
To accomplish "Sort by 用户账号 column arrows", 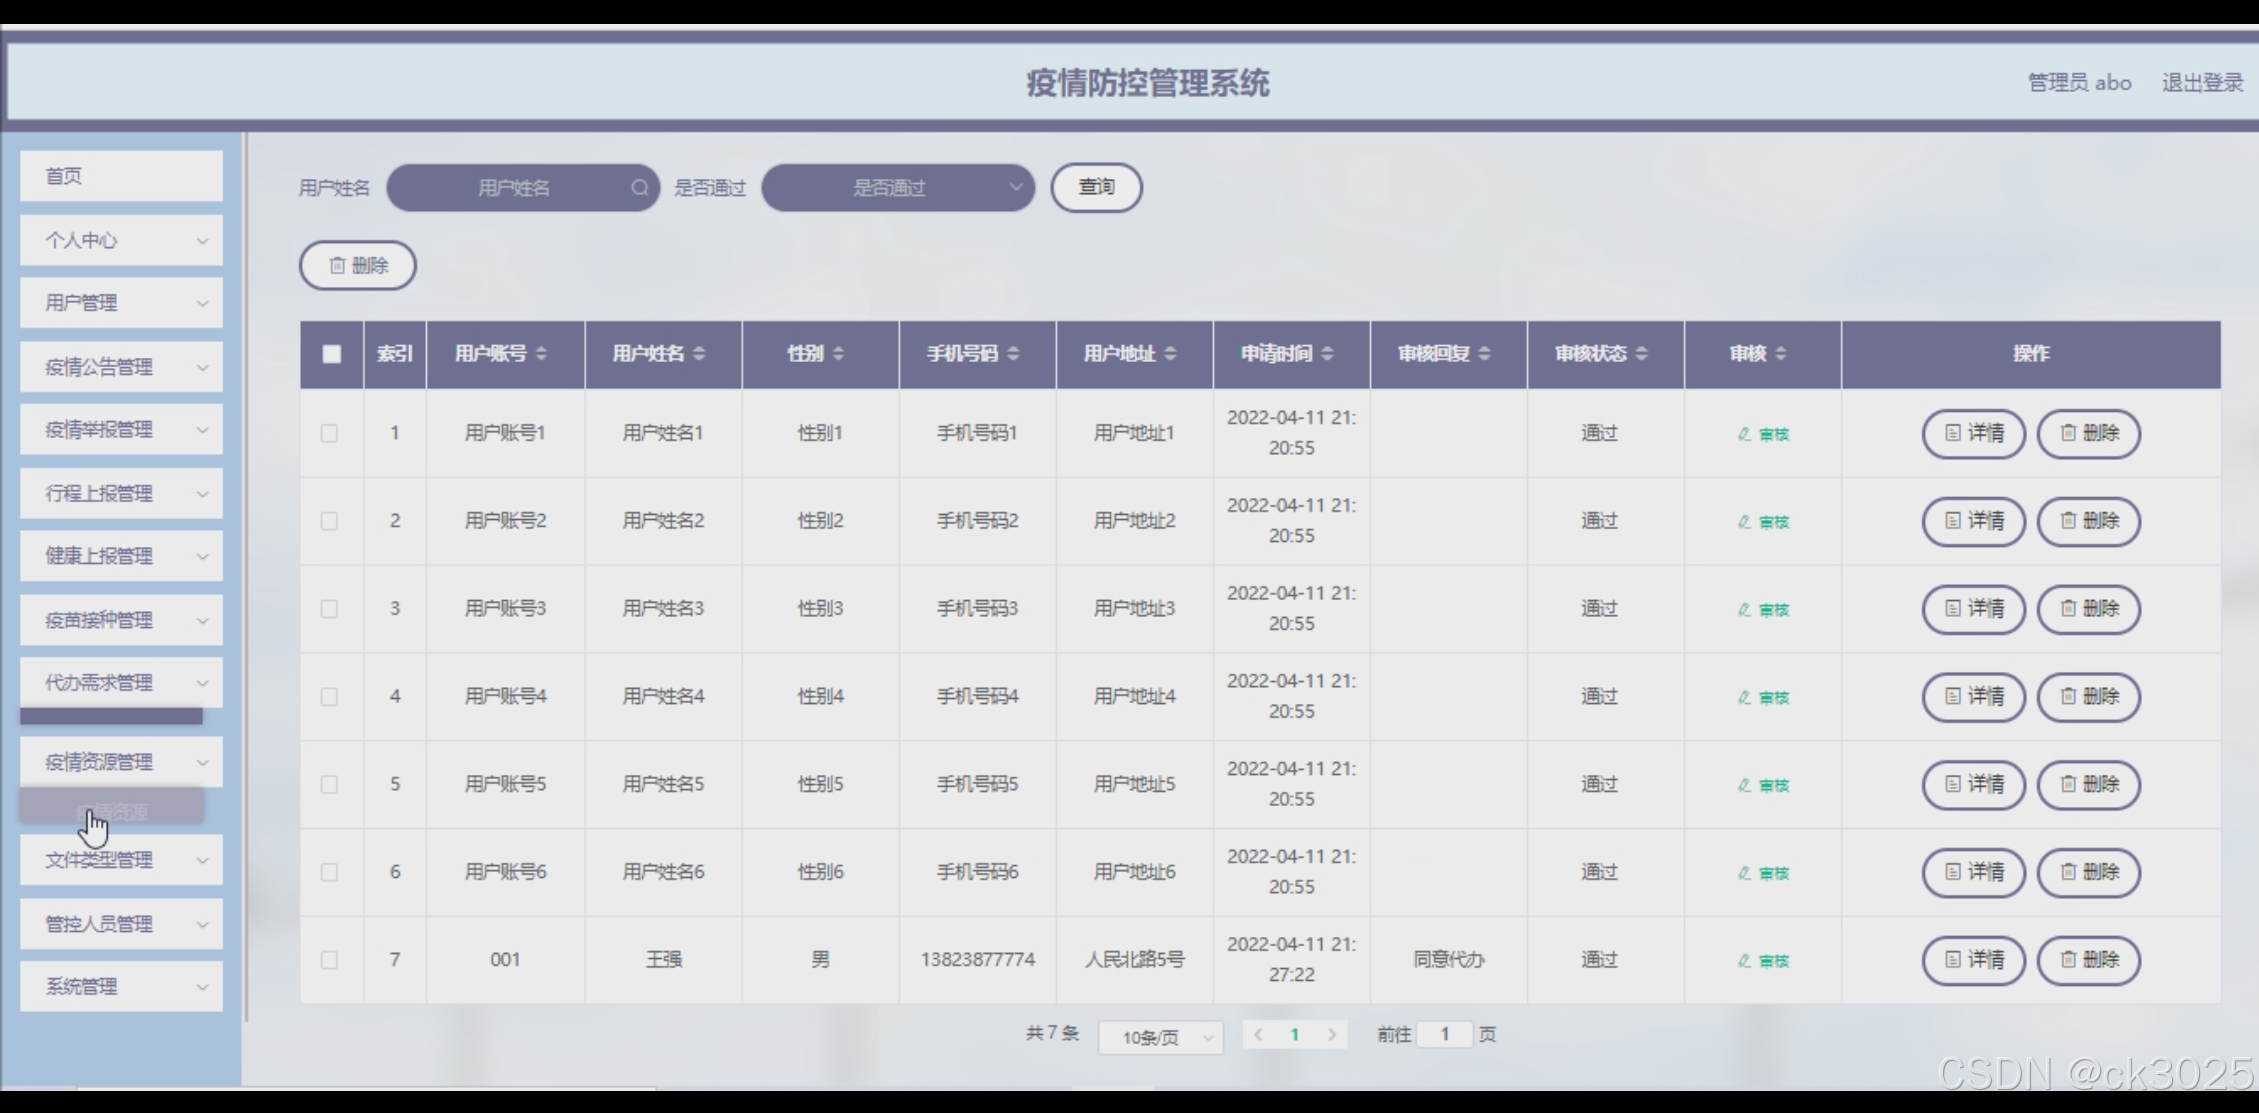I will [541, 354].
